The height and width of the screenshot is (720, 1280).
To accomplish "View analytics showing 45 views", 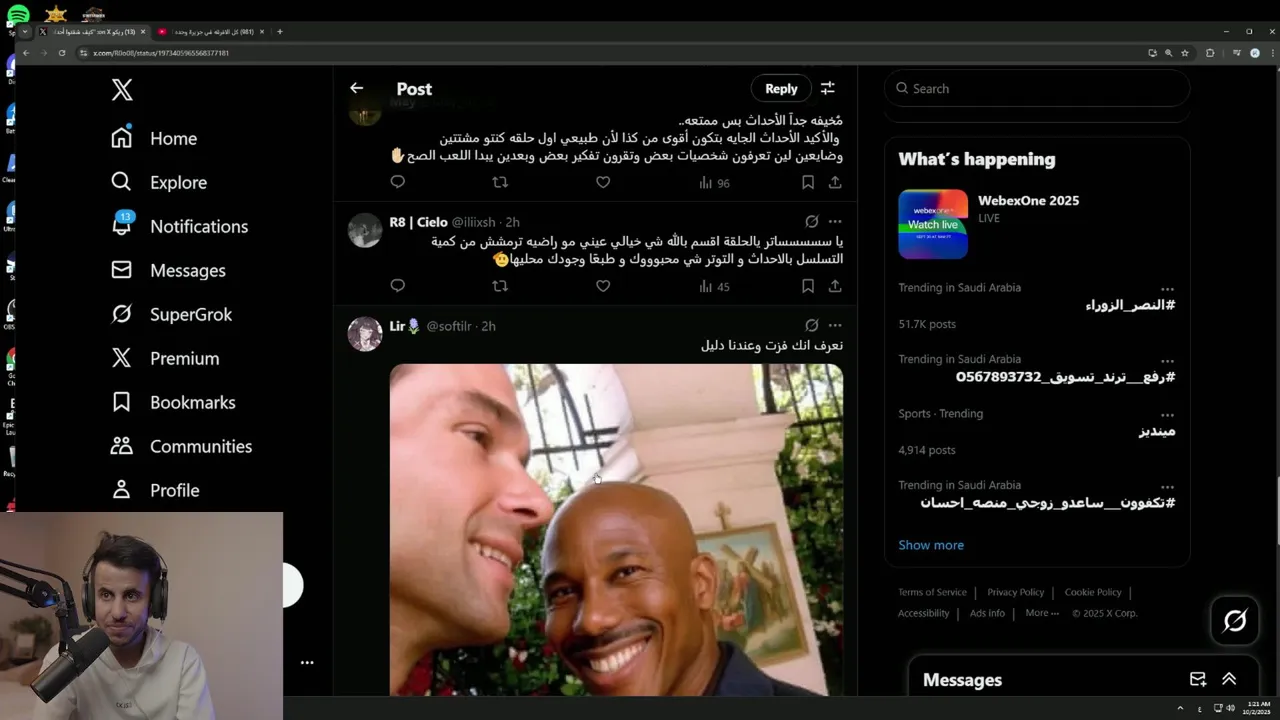I will (714, 287).
